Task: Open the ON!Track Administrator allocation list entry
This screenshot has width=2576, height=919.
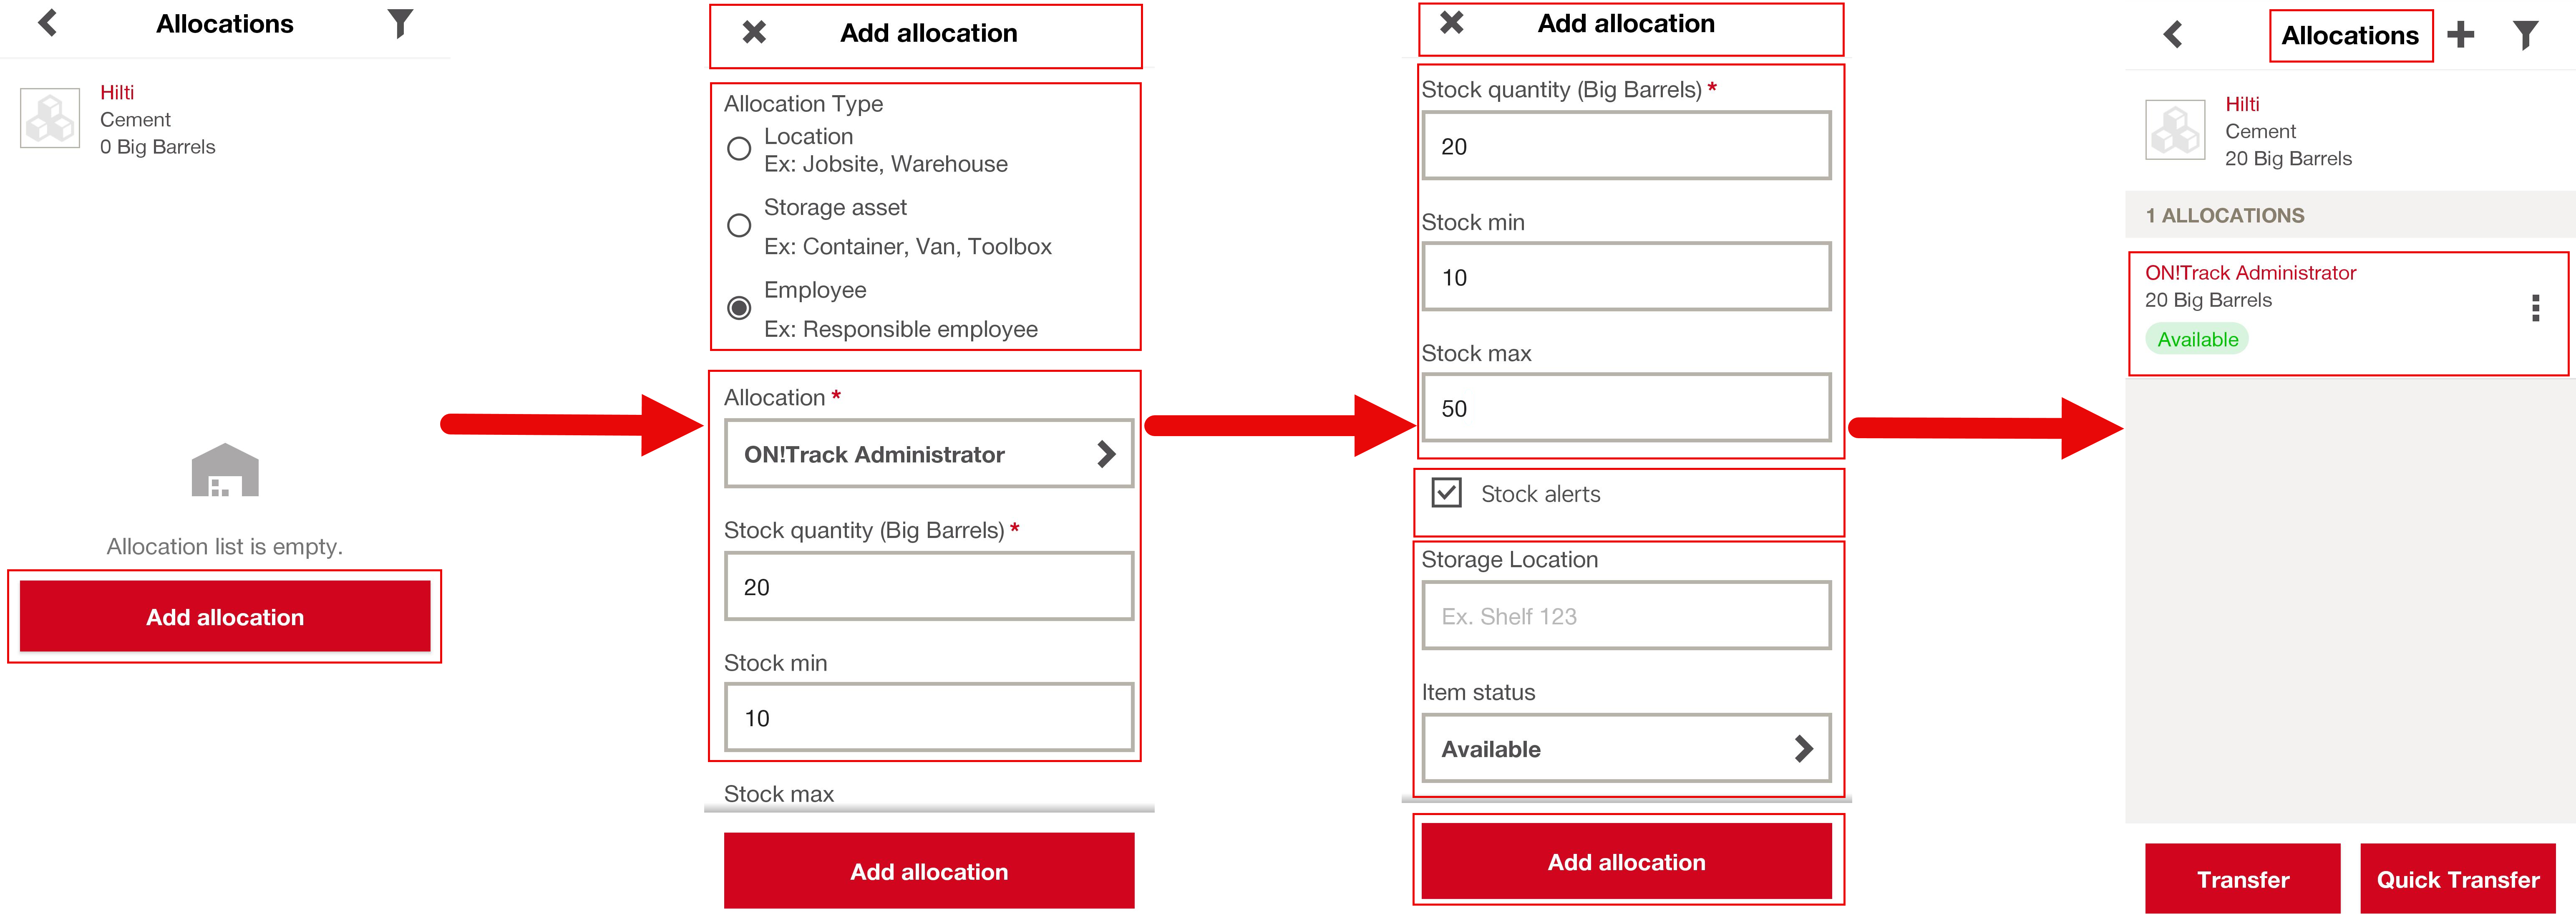Action: point(2300,300)
